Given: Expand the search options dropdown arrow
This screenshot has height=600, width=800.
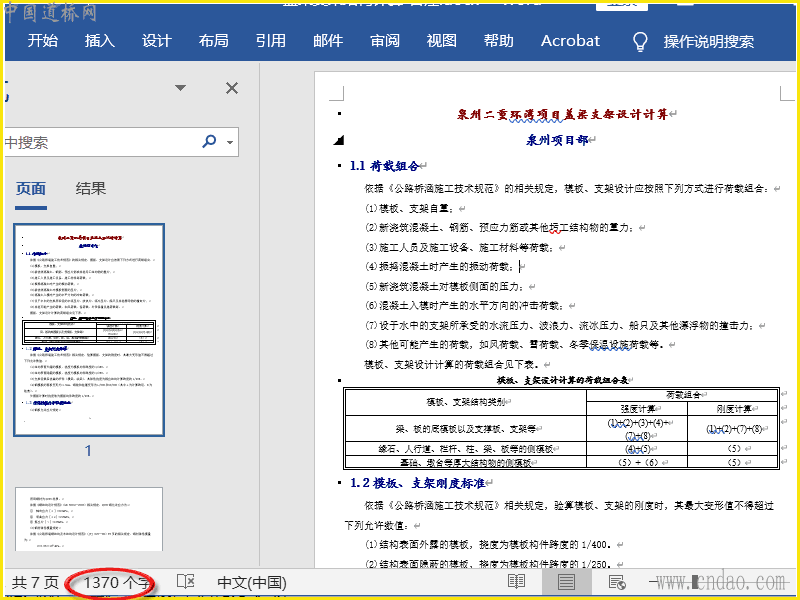Looking at the screenshot, I should point(230,143).
